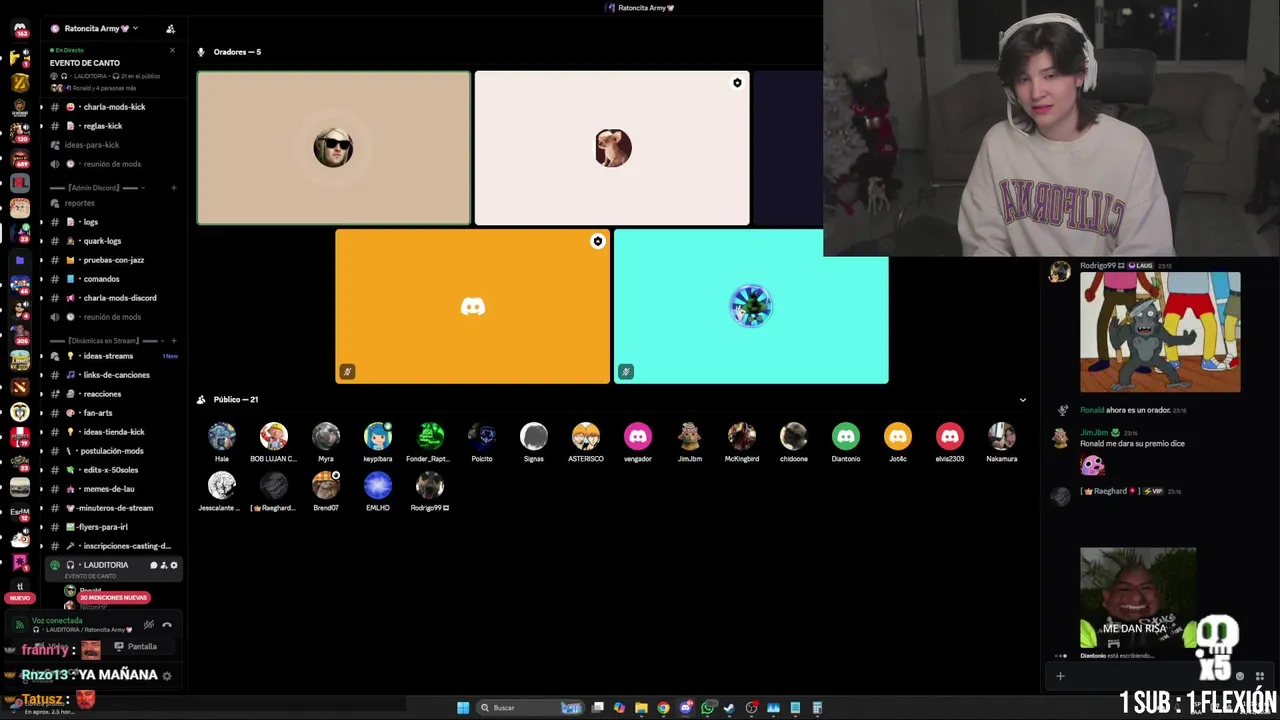Open JimJbm's username in chat
Image resolution: width=1280 pixels, height=720 pixels.
pos(1093,433)
